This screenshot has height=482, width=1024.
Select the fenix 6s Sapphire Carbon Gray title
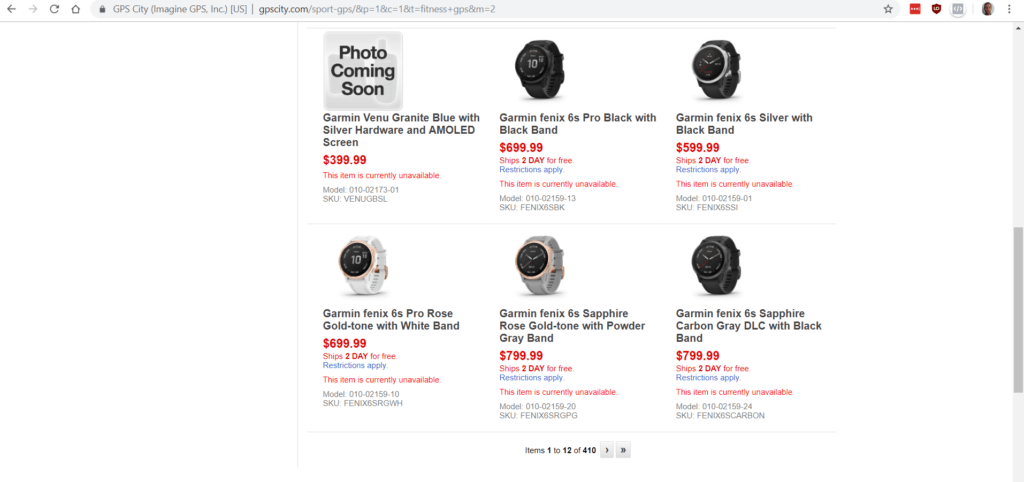(748, 326)
